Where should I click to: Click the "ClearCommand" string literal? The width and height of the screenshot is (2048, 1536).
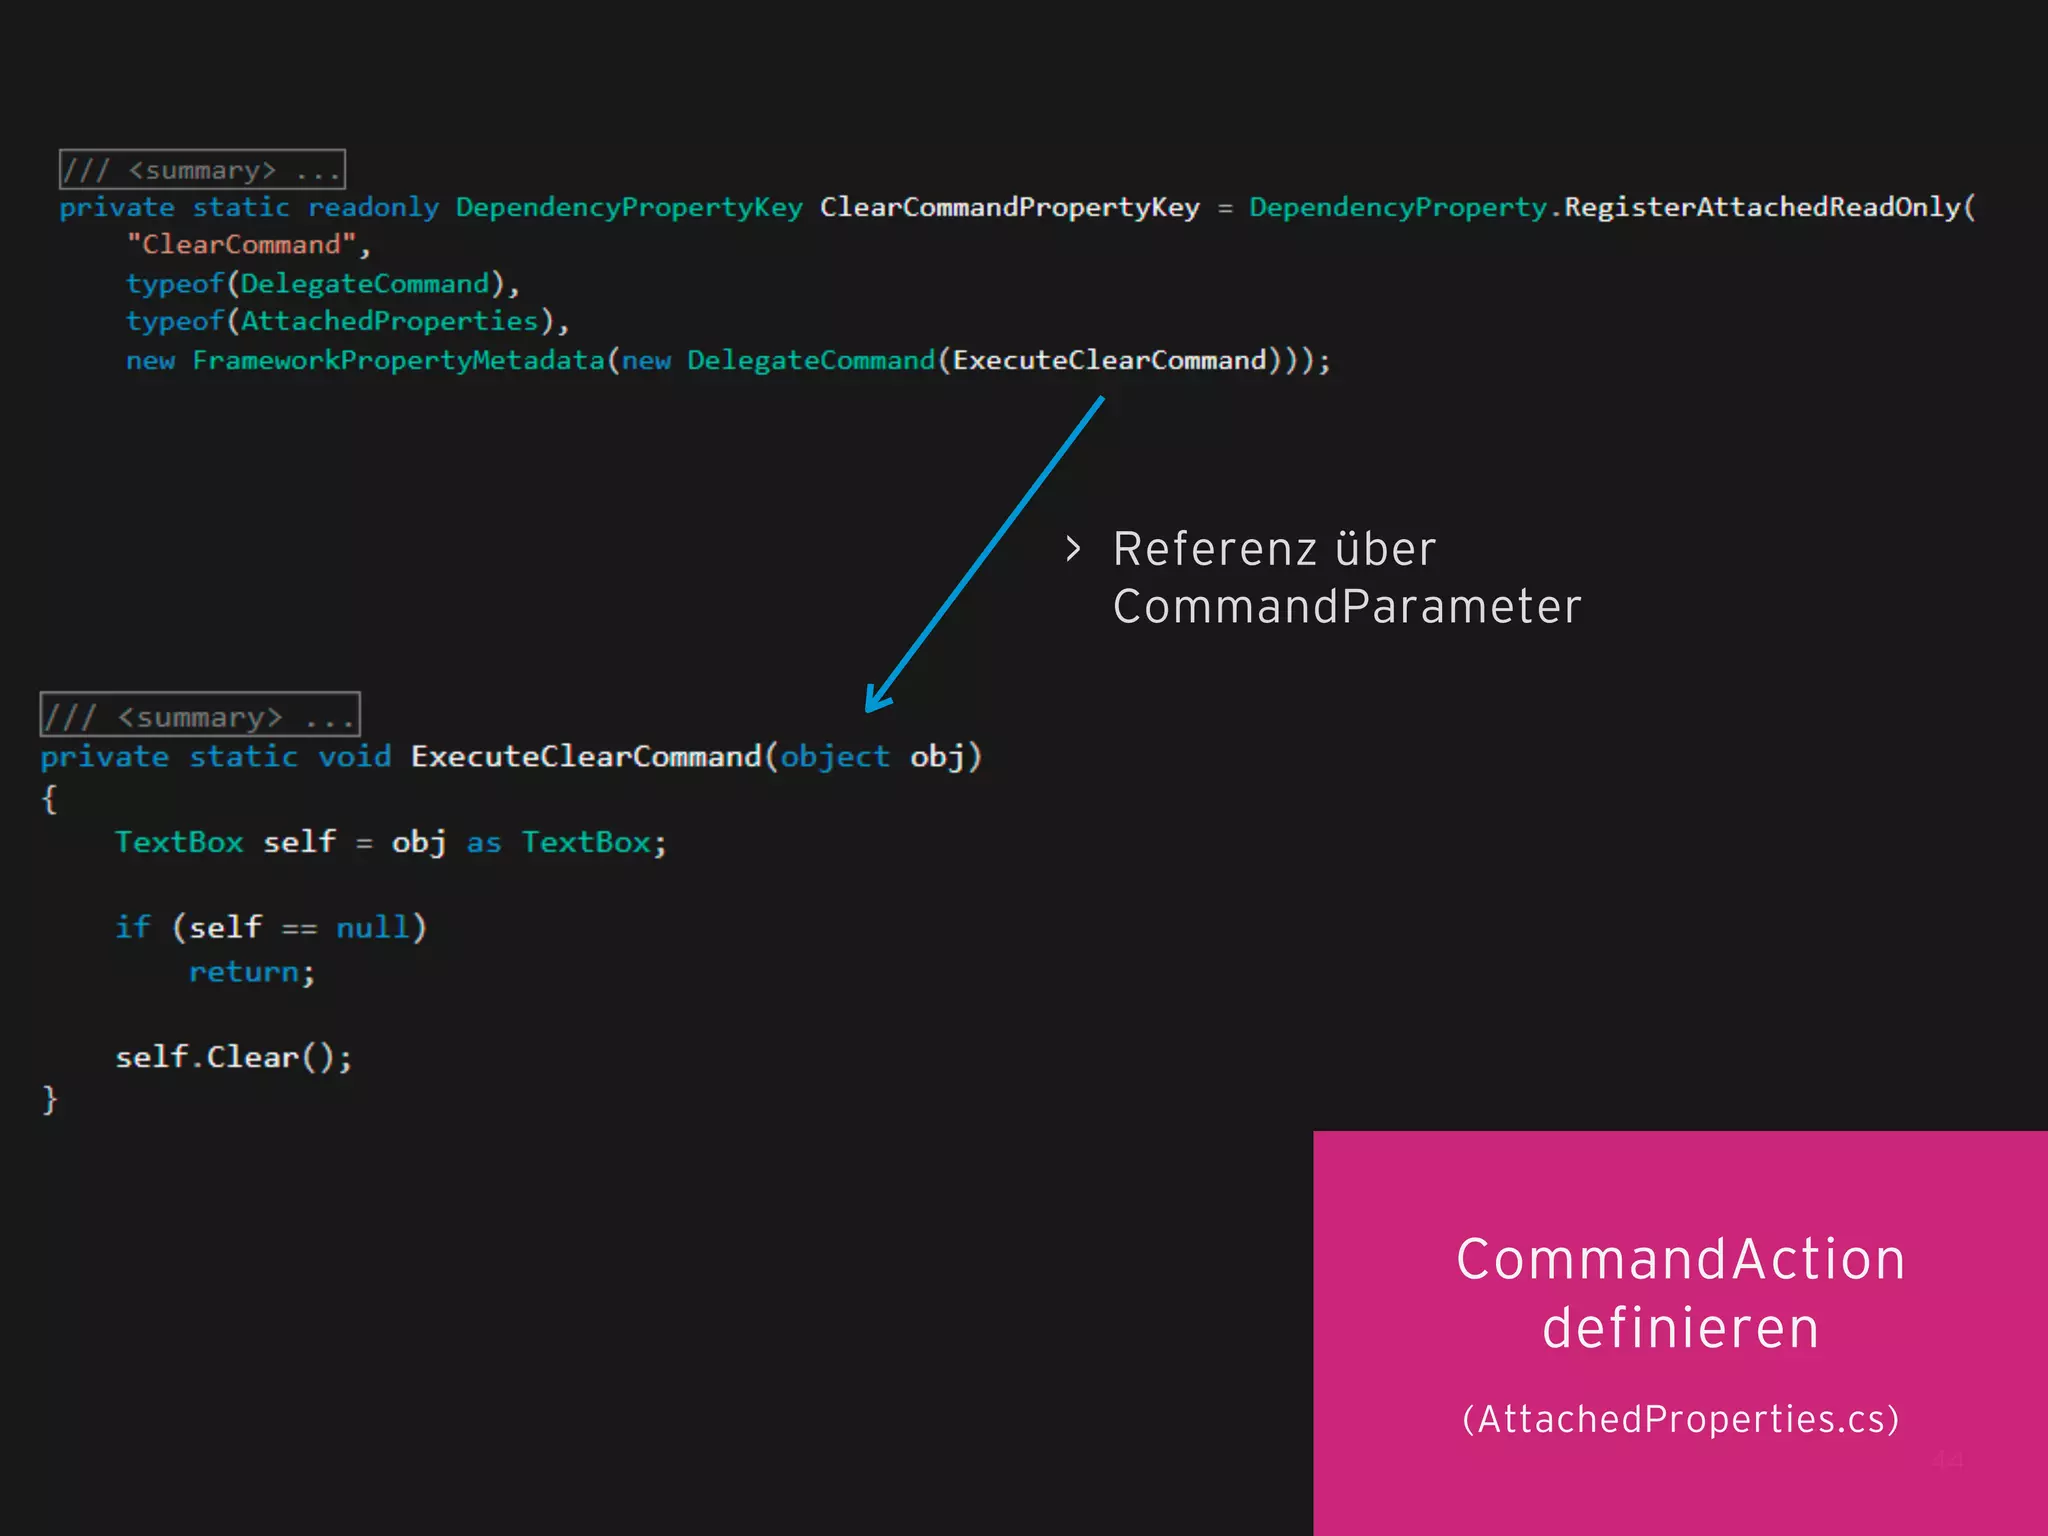tap(241, 244)
